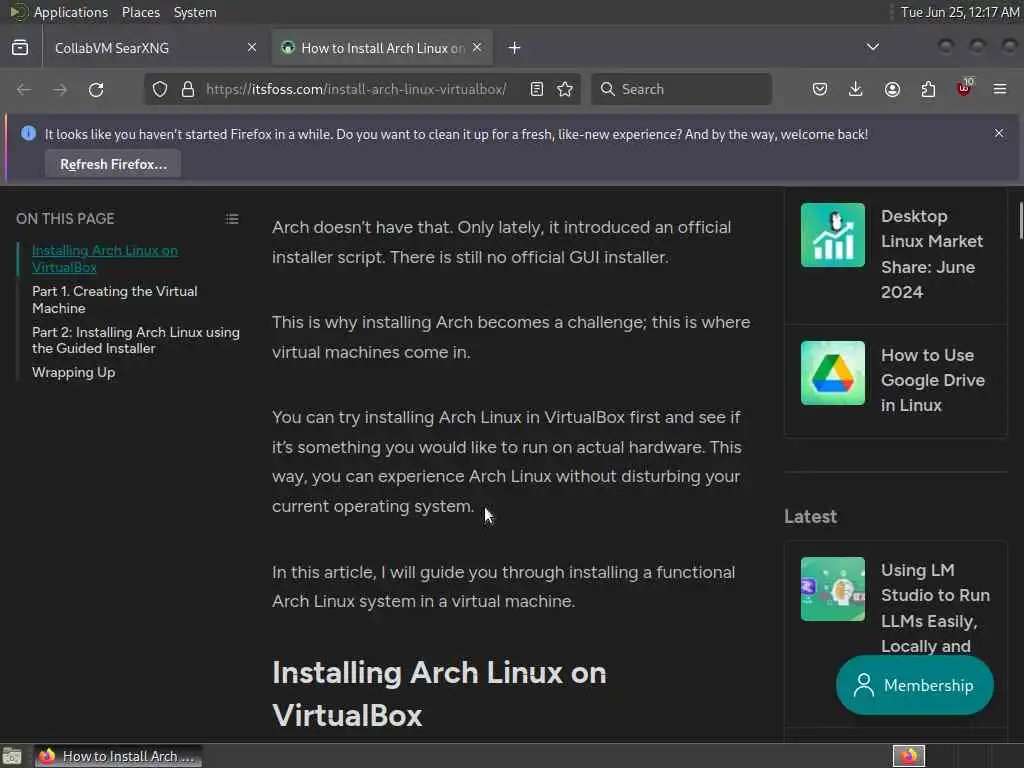The image size is (1024, 768).
Task: Jump to Part 1 Creating the Virtual Machine
Action: click(x=115, y=300)
